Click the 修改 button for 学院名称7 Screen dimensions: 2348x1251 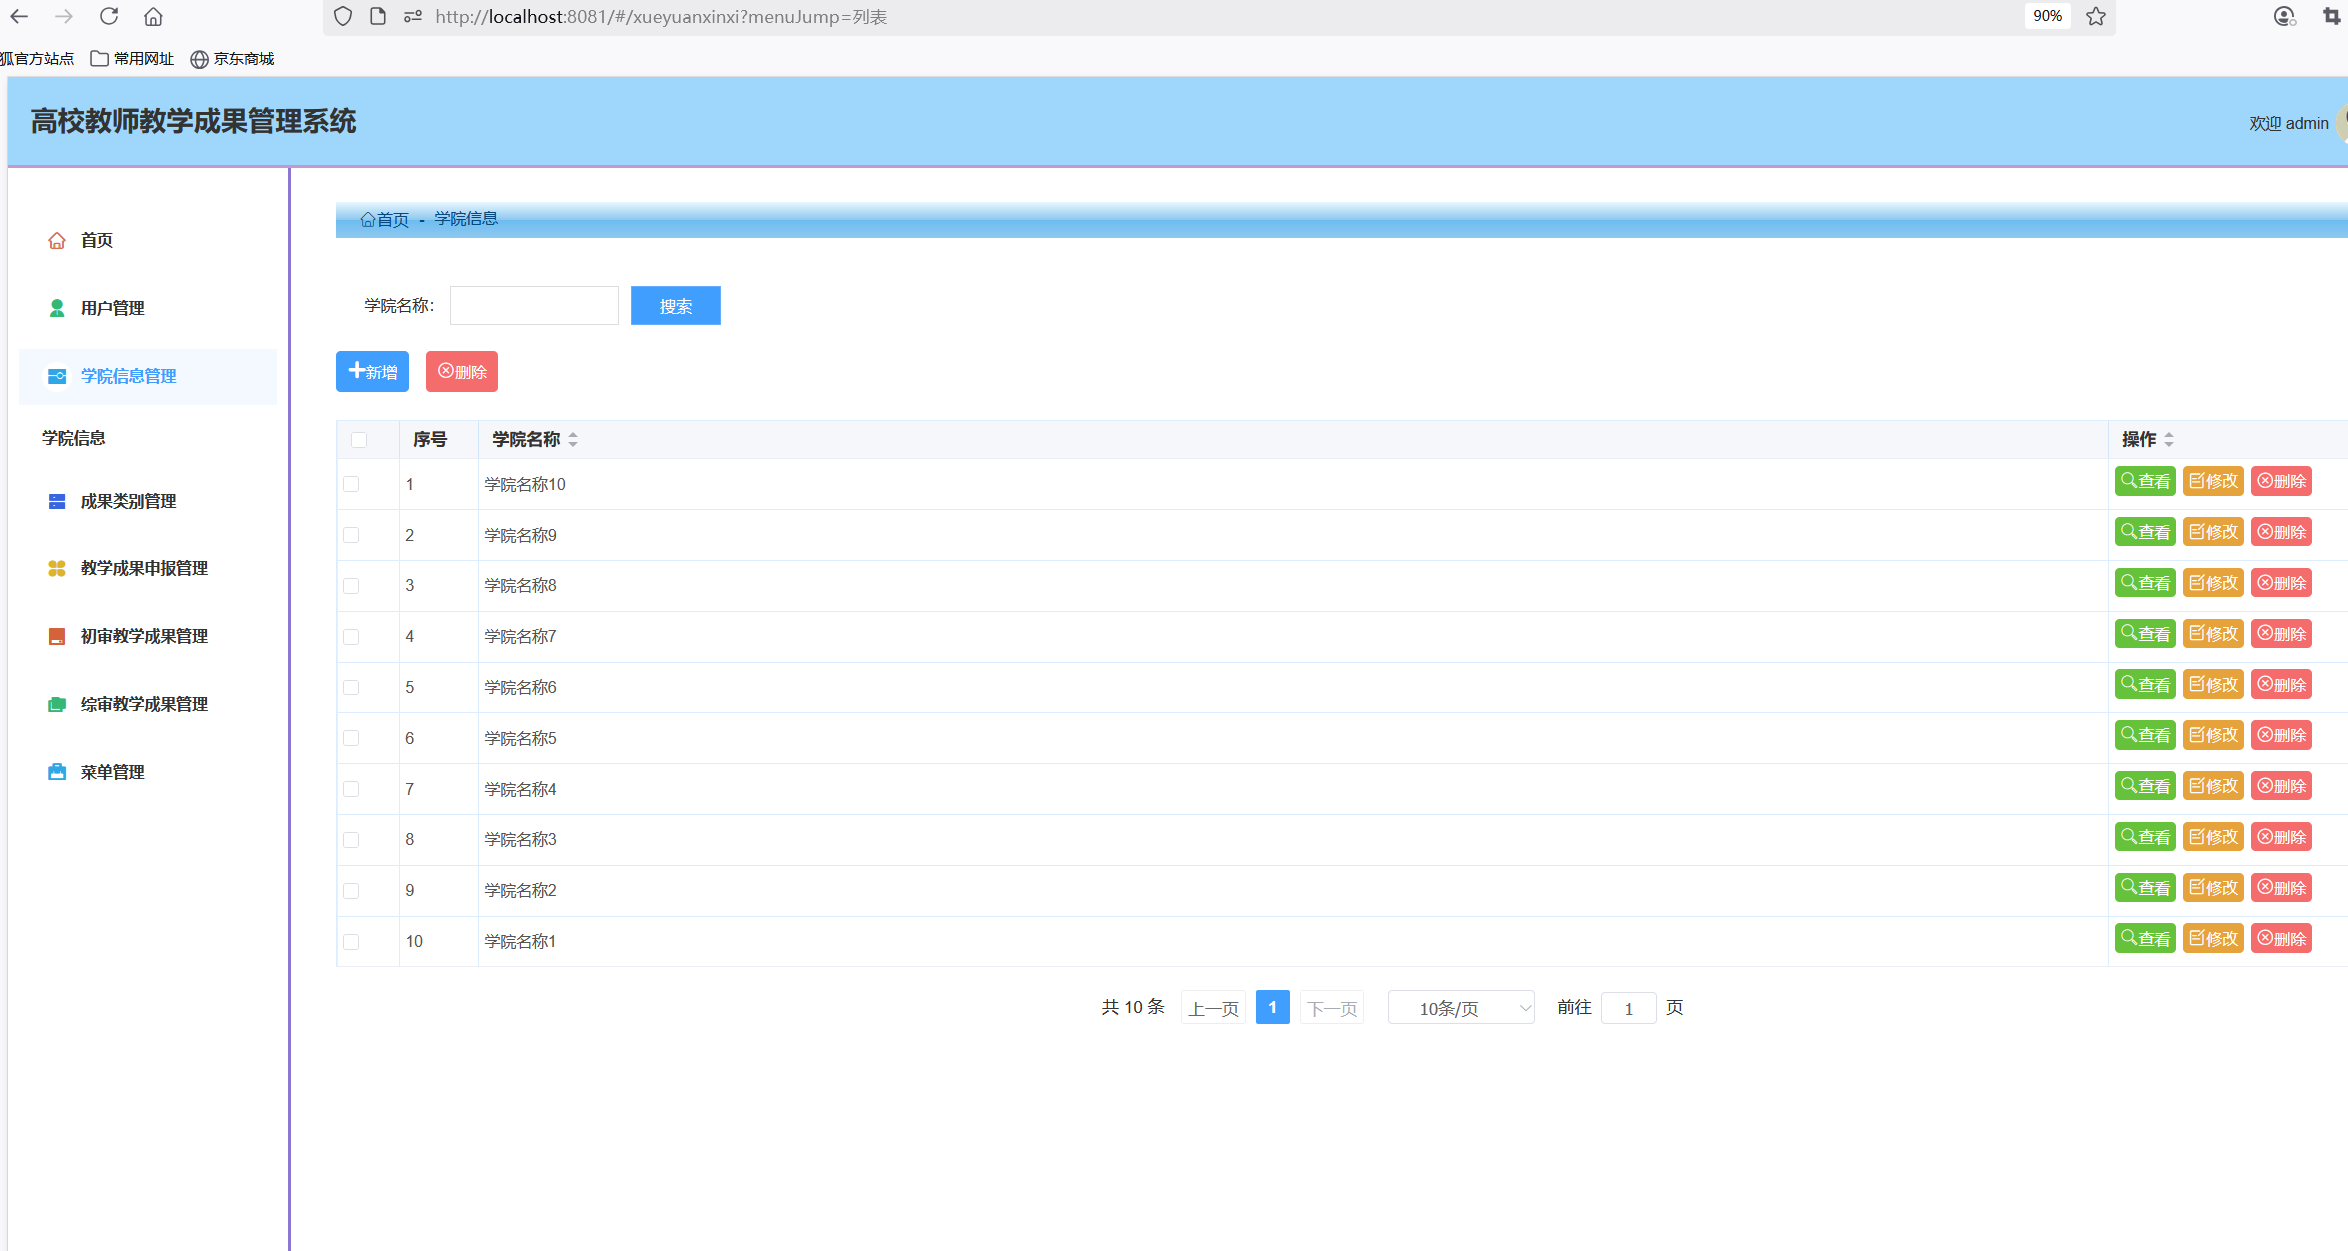coord(2213,634)
